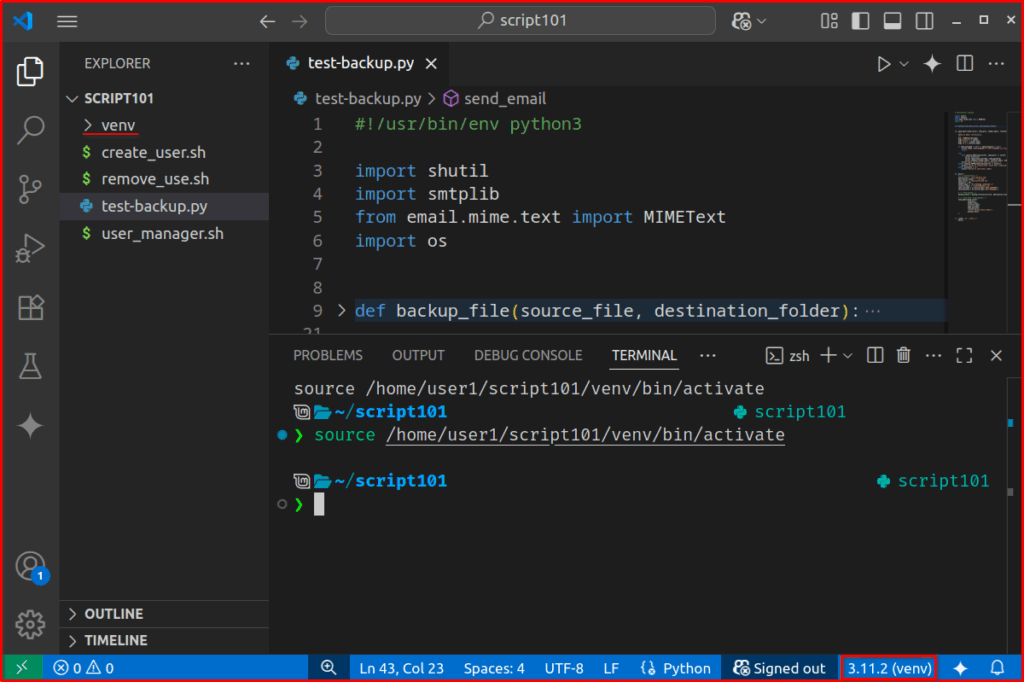Open user_manager.sh file
This screenshot has width=1024, height=682.
point(162,233)
